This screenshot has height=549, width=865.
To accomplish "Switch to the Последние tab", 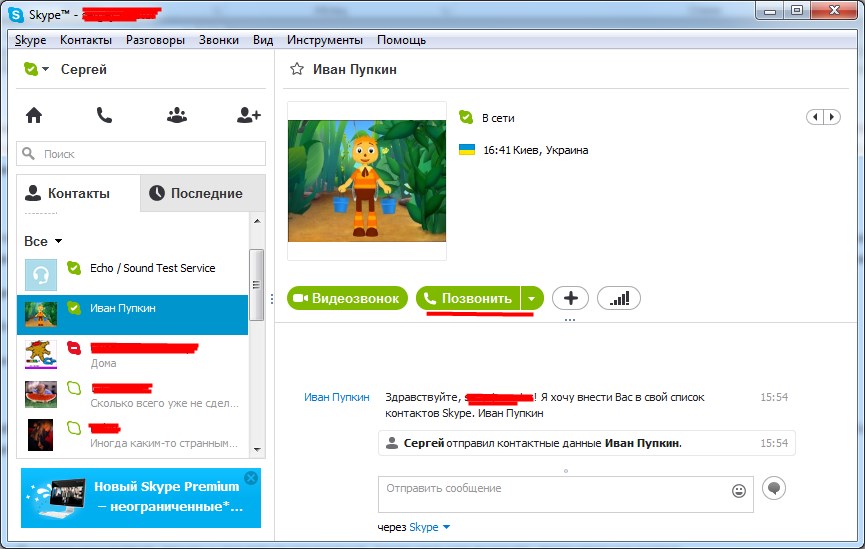I will [x=203, y=193].
